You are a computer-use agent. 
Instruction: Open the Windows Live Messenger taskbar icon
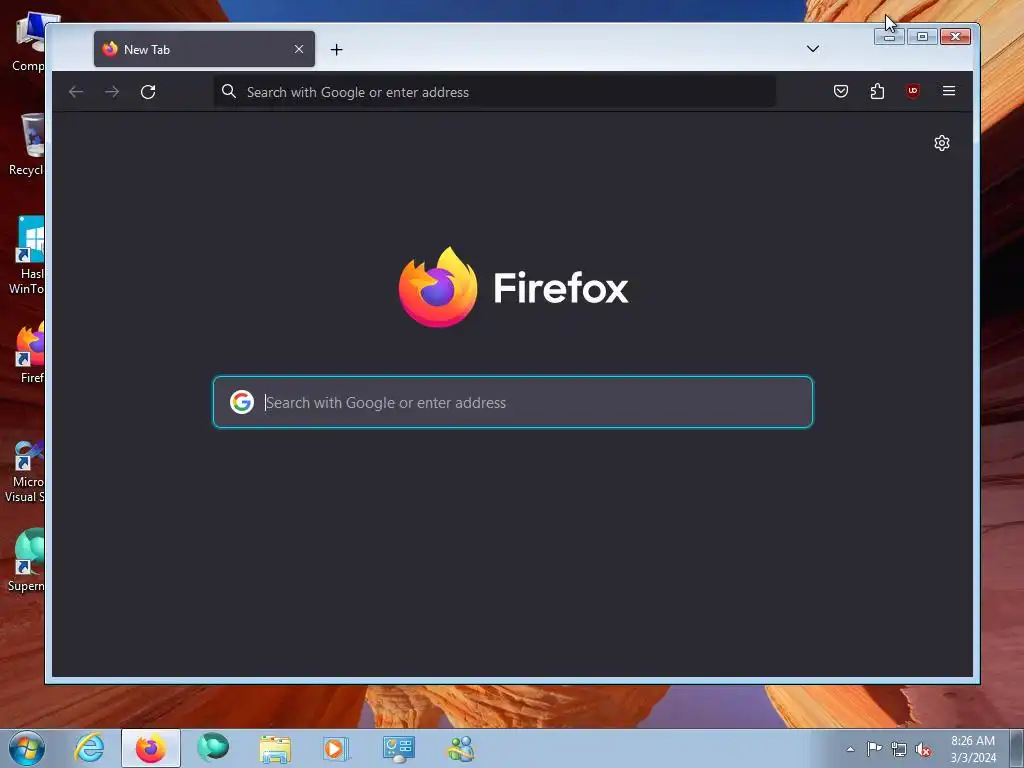click(460, 748)
